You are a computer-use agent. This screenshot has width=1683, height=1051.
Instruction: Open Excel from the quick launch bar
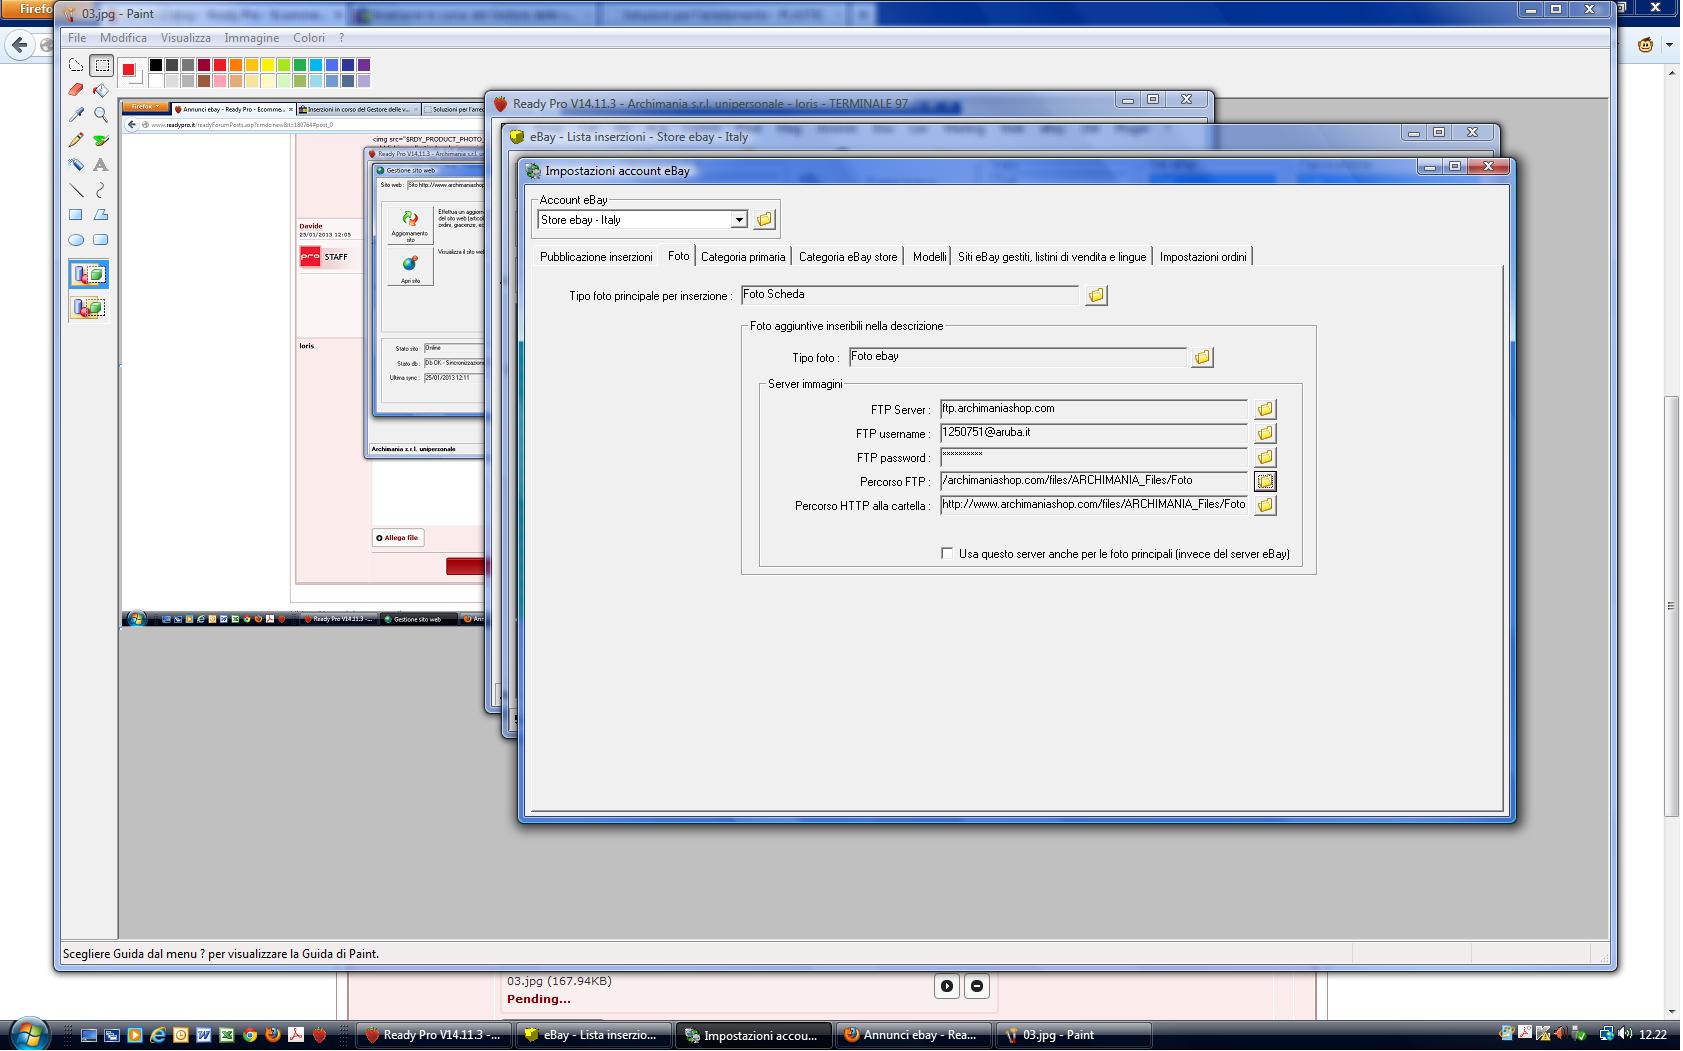[227, 1035]
